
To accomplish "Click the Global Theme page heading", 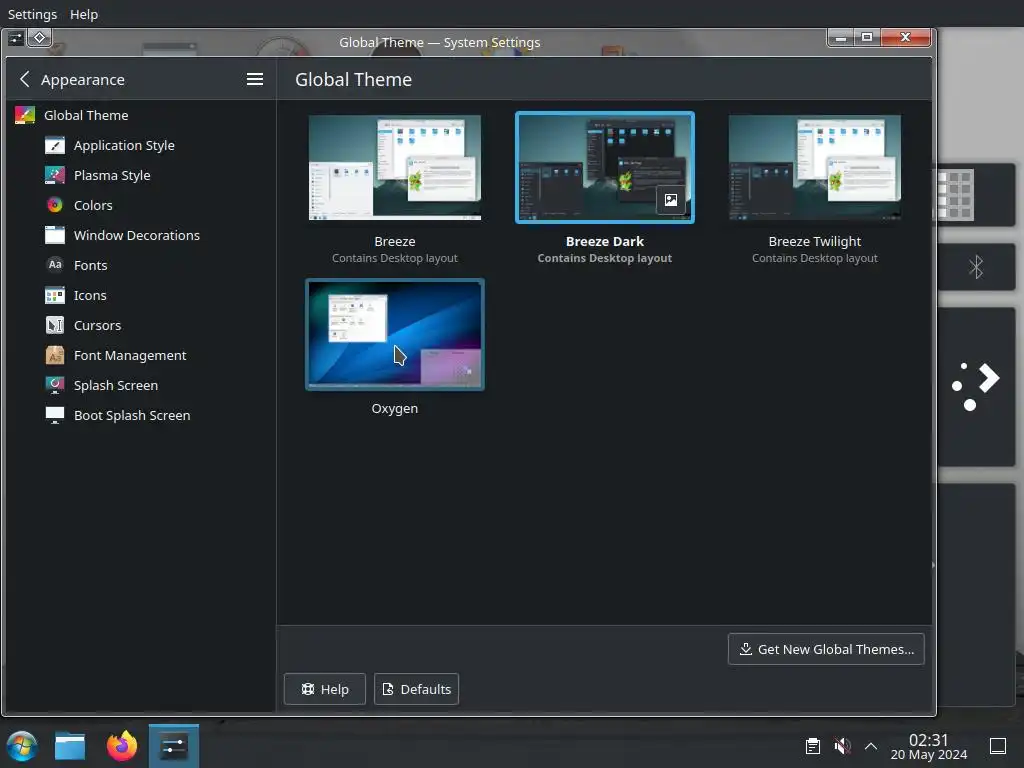I will 353,79.
